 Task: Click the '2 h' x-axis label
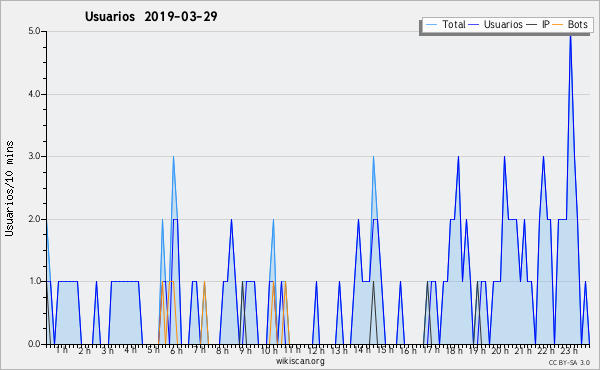(85, 350)
